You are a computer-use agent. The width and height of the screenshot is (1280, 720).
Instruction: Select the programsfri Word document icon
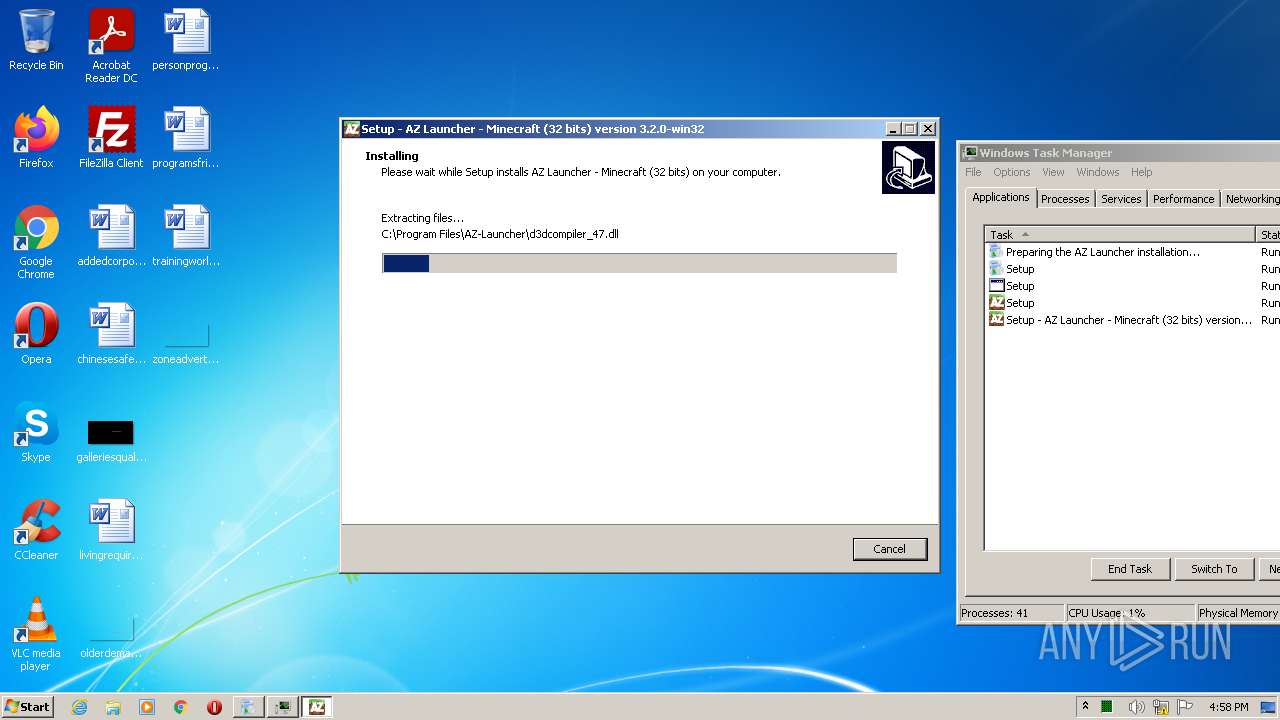(186, 138)
